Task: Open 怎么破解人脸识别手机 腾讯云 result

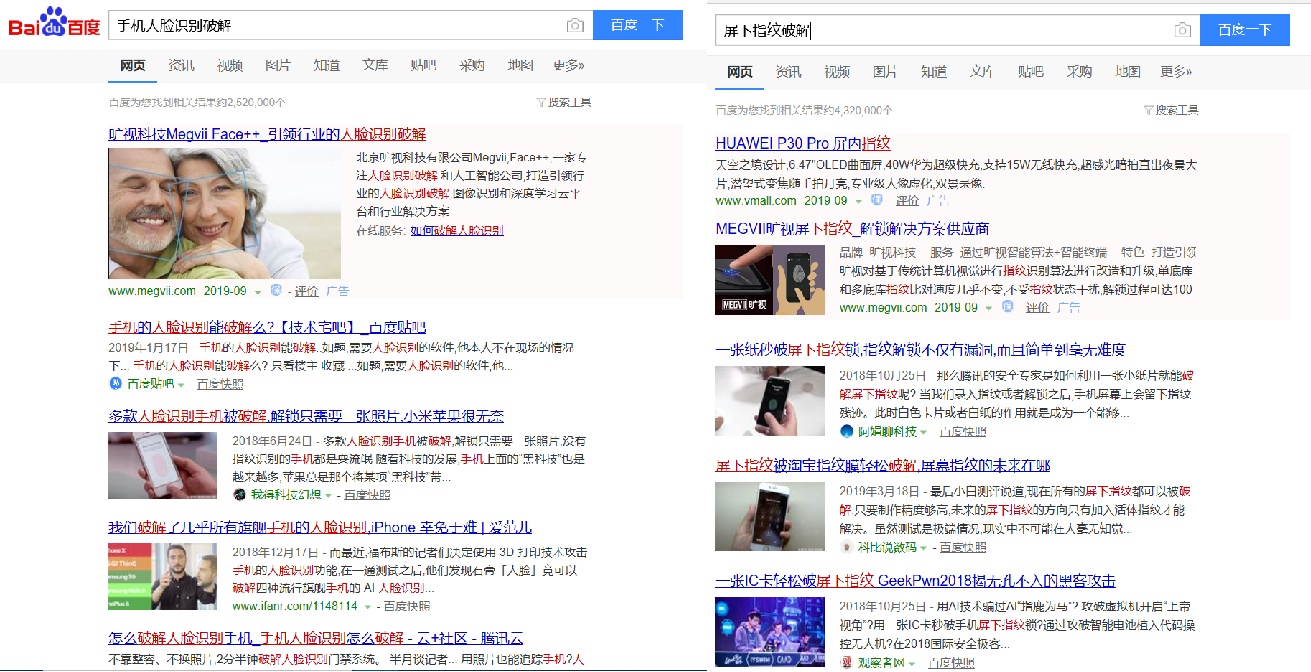Action: 315,638
